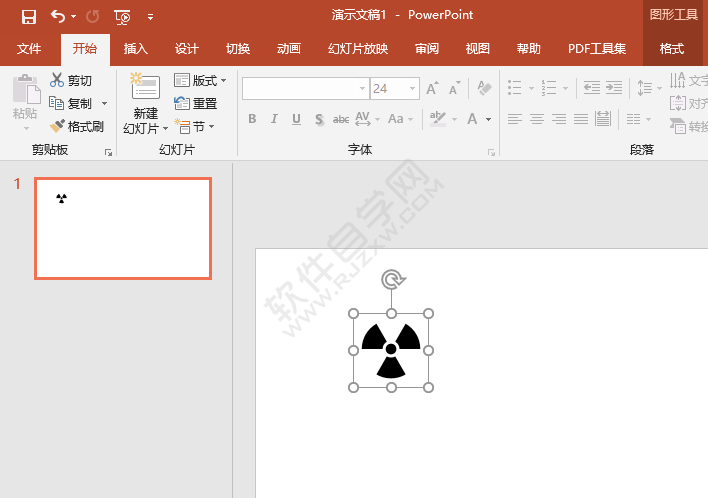Open the Animations (动画) tab
This screenshot has width=708, height=498.
pyautogui.click(x=288, y=49)
